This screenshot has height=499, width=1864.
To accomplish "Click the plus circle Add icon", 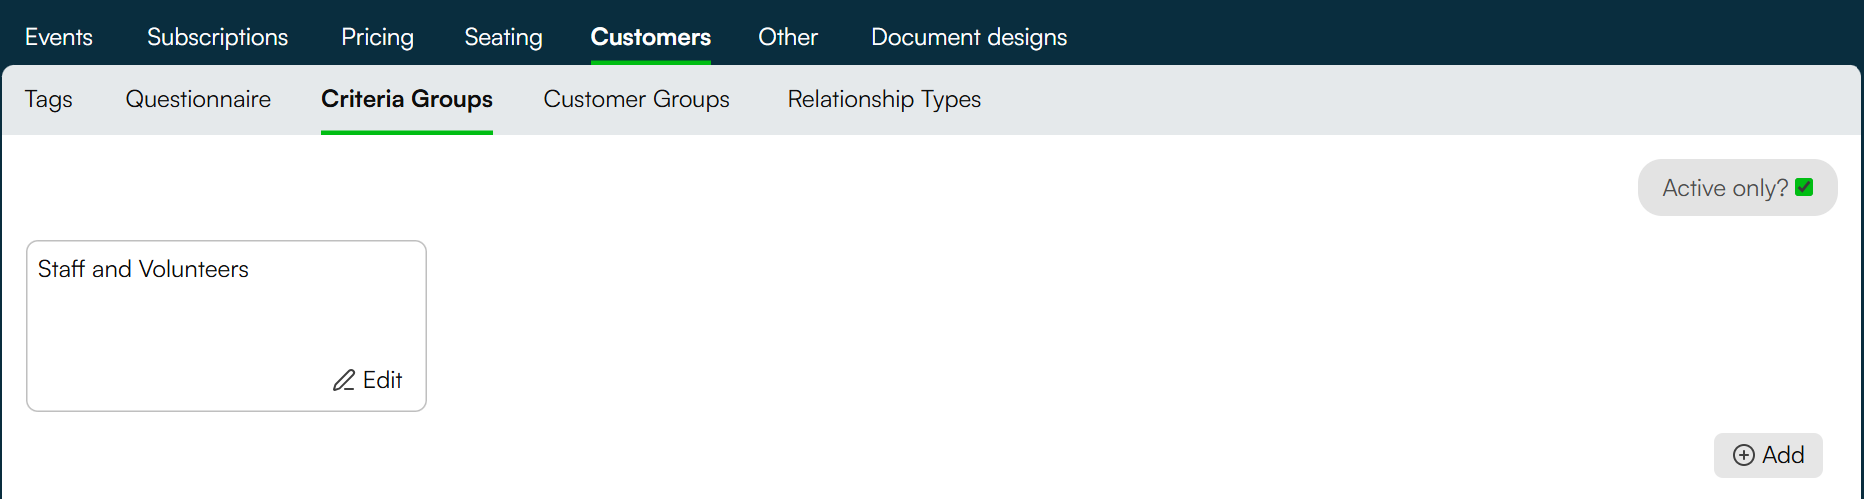I will [1744, 455].
